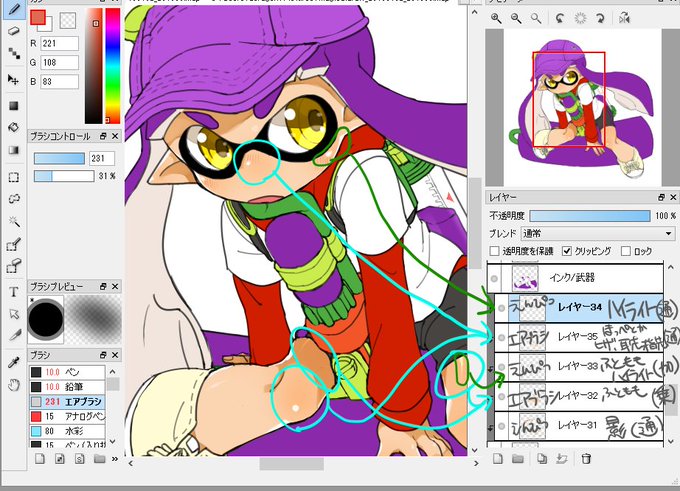The image size is (680, 491).
Task: Toggle visibility of レイヤー31
Action: tap(501, 426)
